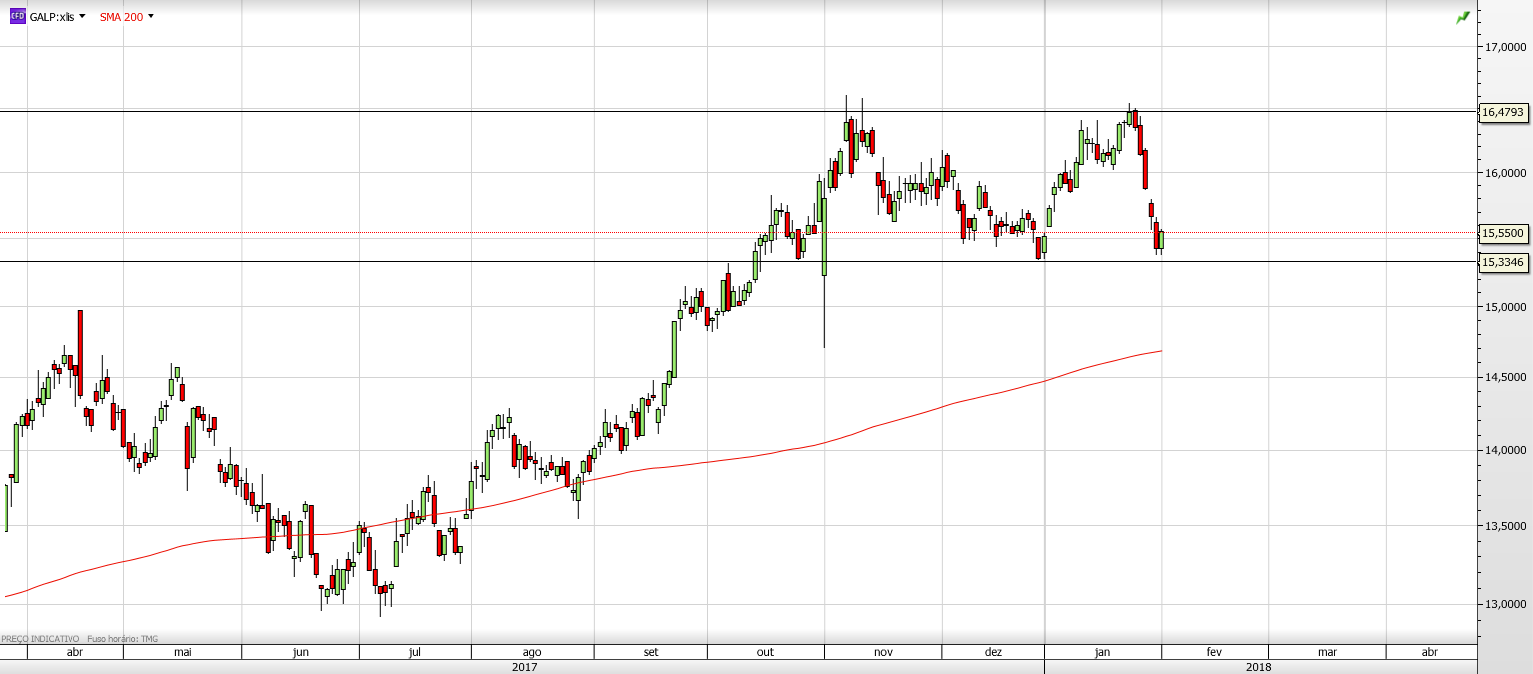Click the Fuso horário: TMG timezone text

click(122, 638)
